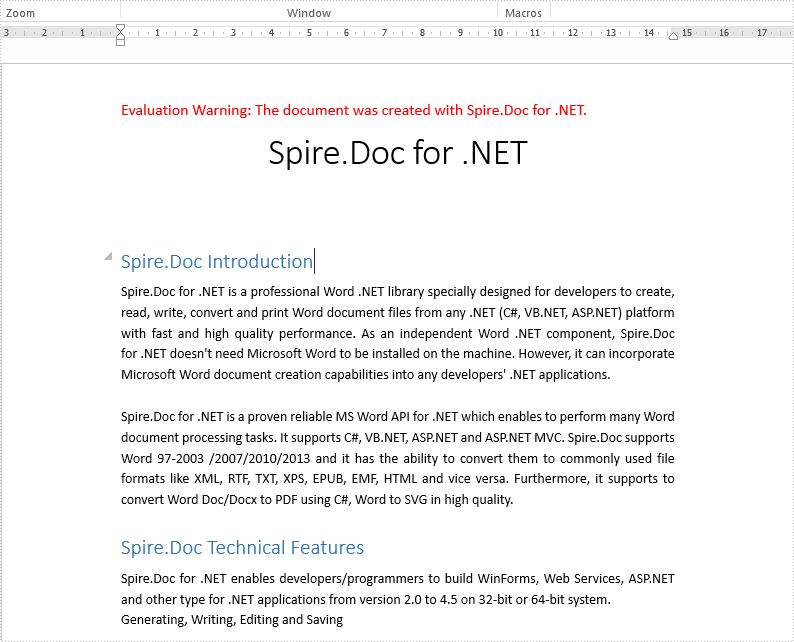Click the ruler's left margin at 2
794x642 pixels.
click(x=44, y=33)
